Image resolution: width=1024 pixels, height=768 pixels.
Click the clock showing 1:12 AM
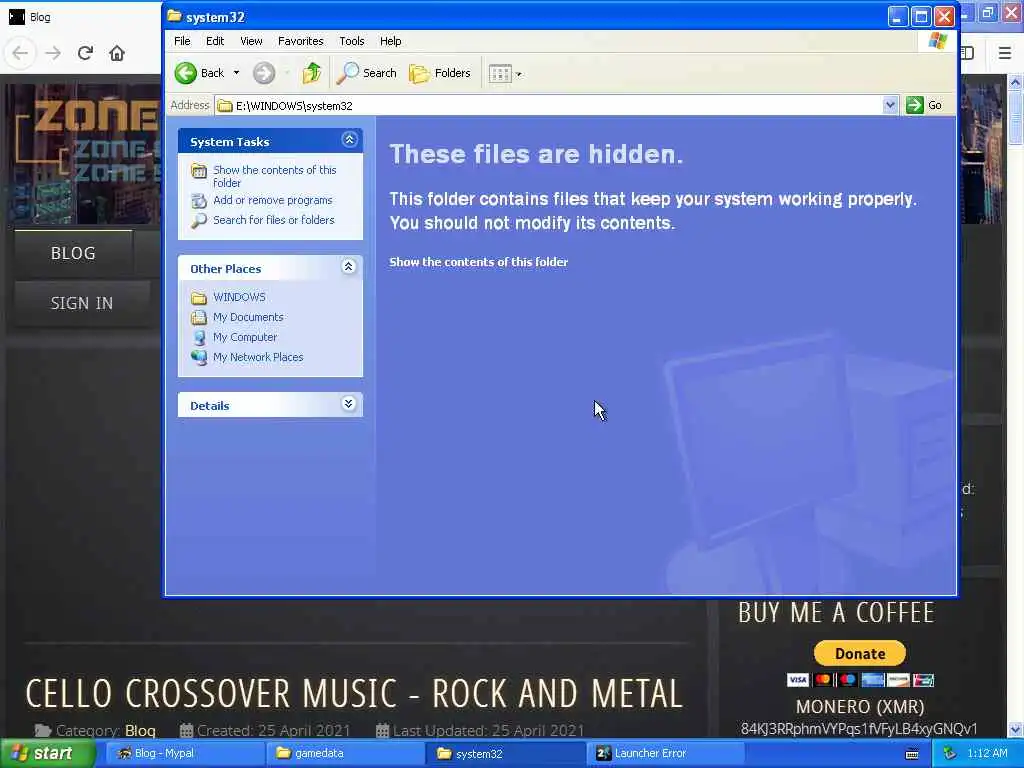click(987, 754)
